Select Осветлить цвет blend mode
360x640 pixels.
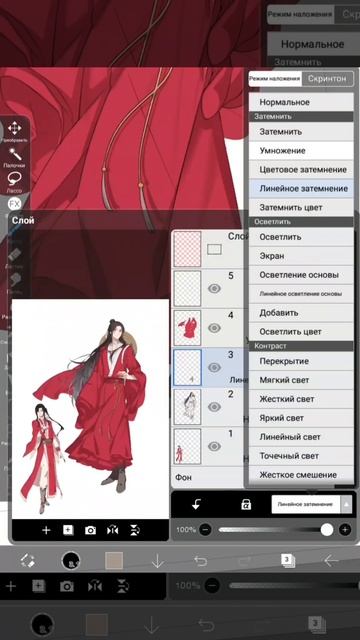301,331
